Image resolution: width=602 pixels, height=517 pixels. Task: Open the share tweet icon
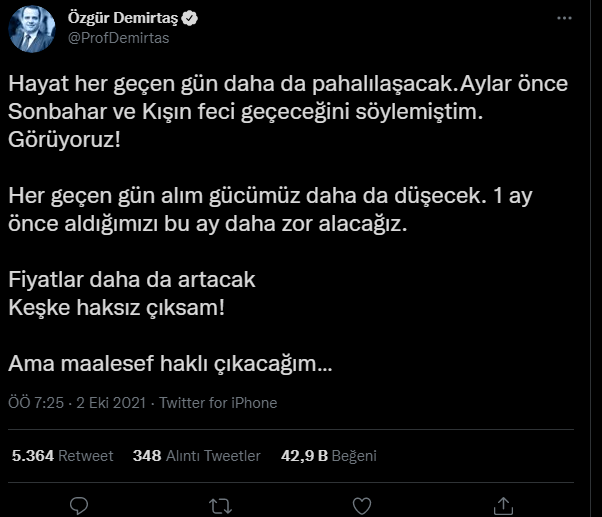[x=504, y=503]
